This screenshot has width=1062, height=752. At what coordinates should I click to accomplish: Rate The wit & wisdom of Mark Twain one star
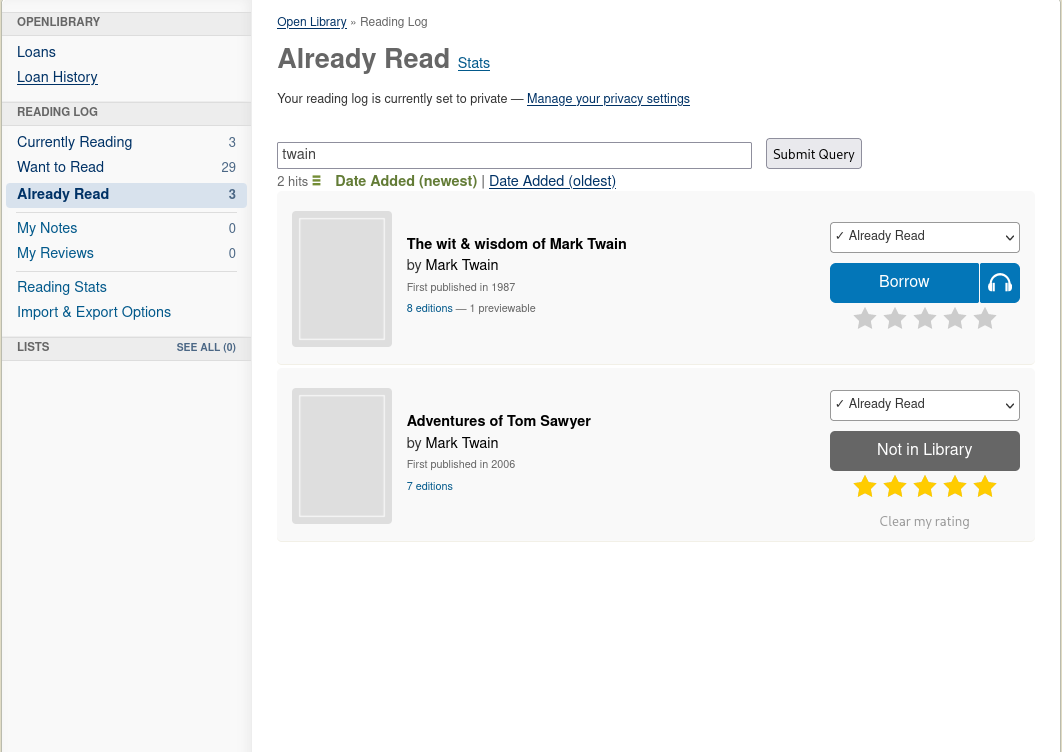(865, 318)
